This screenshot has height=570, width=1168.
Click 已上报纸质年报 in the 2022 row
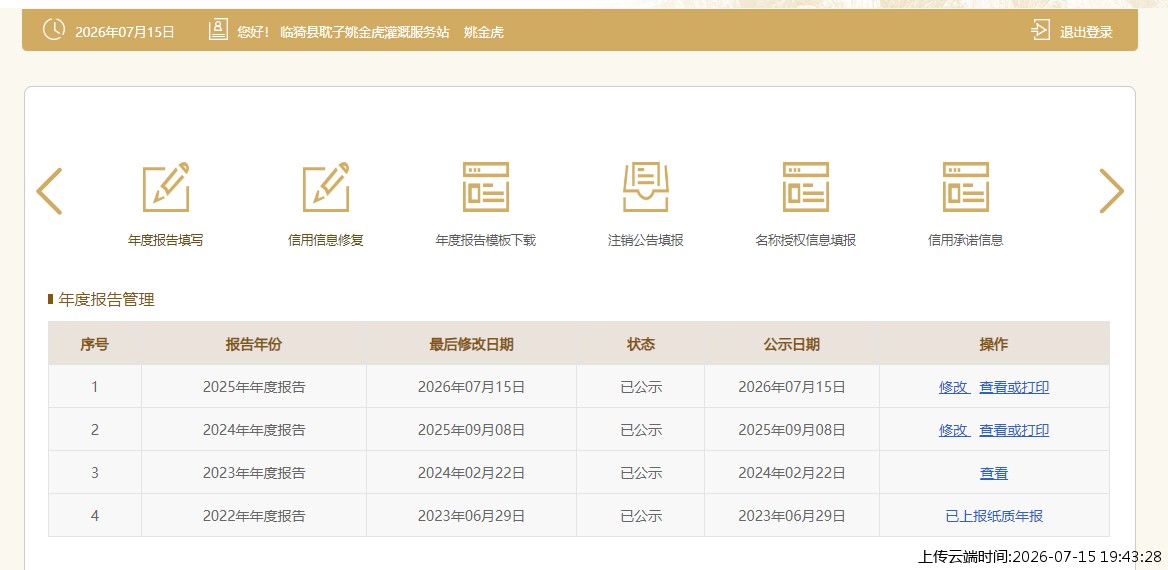tap(994, 516)
